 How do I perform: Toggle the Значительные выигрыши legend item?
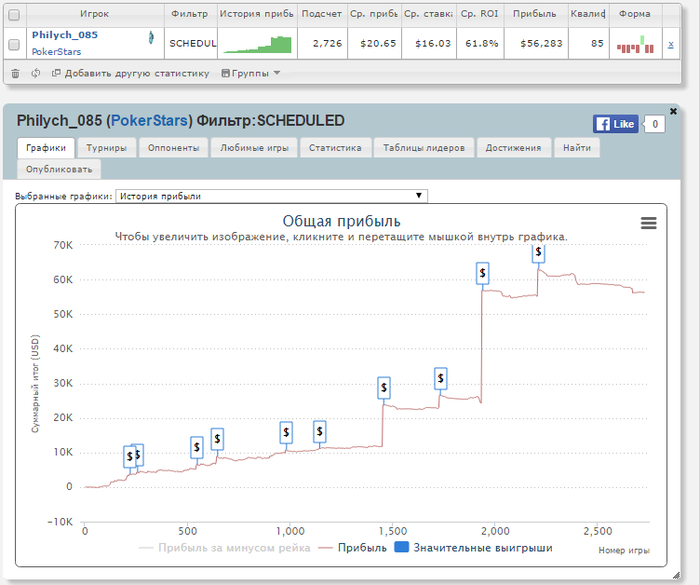474,548
